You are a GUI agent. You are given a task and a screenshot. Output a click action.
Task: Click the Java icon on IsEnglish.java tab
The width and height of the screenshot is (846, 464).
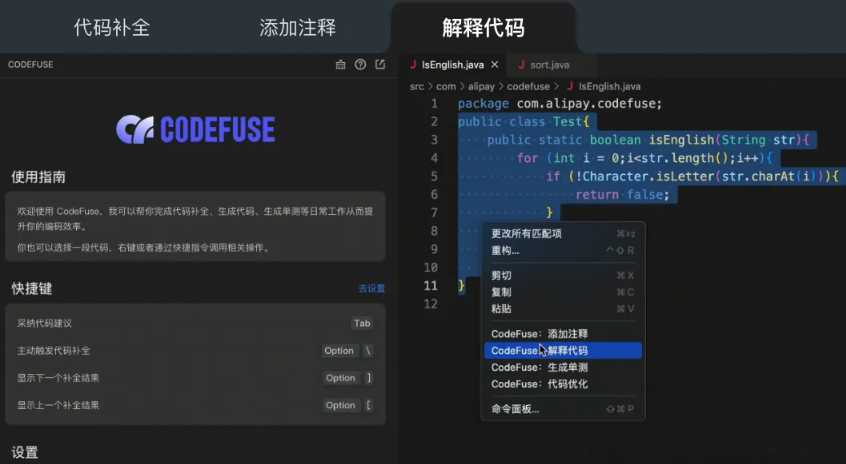(413, 65)
